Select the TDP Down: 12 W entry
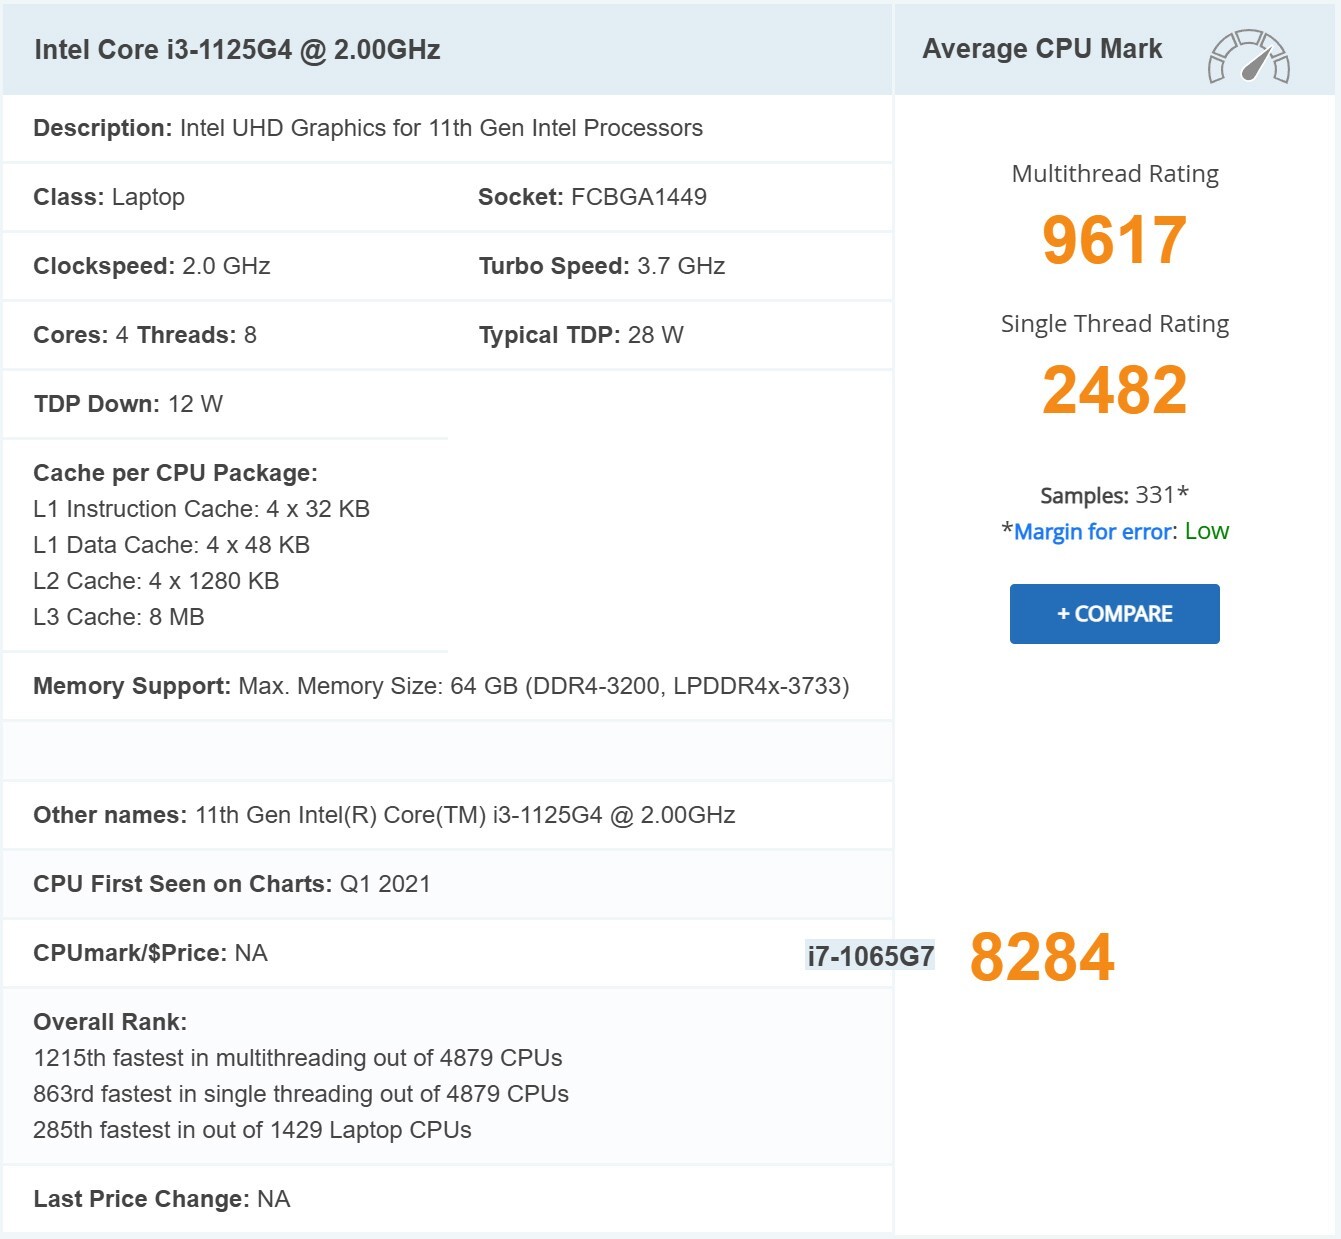 [x=128, y=404]
